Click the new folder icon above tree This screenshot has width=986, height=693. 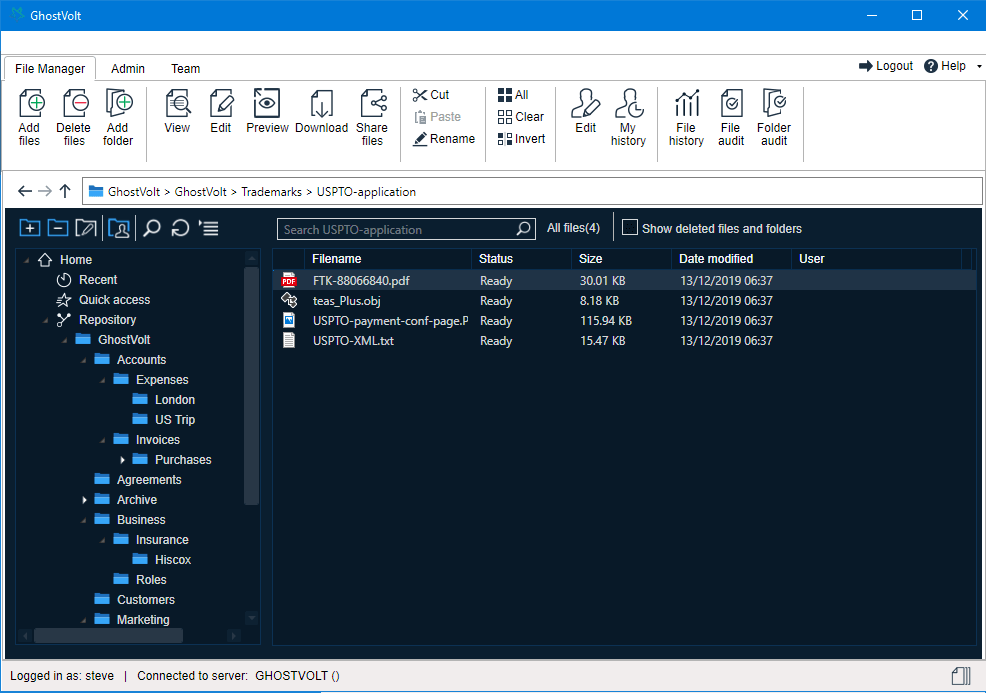coord(30,229)
